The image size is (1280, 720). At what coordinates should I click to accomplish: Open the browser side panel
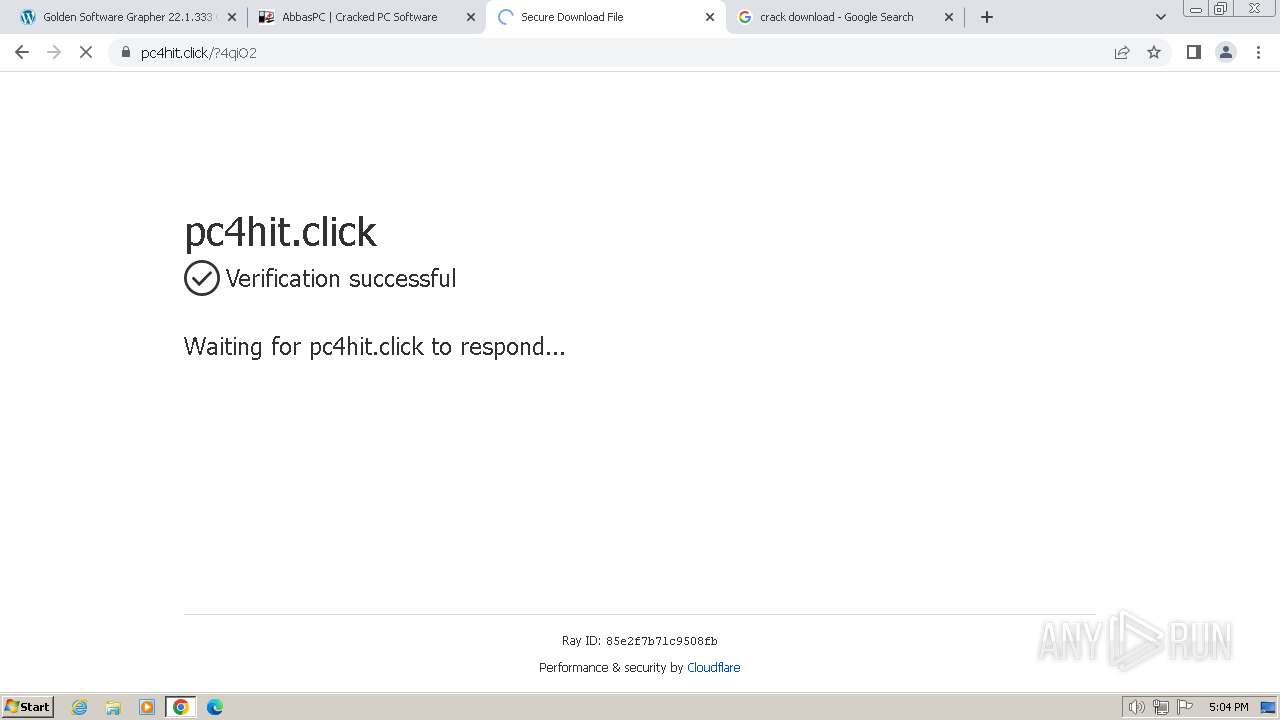tap(1193, 52)
